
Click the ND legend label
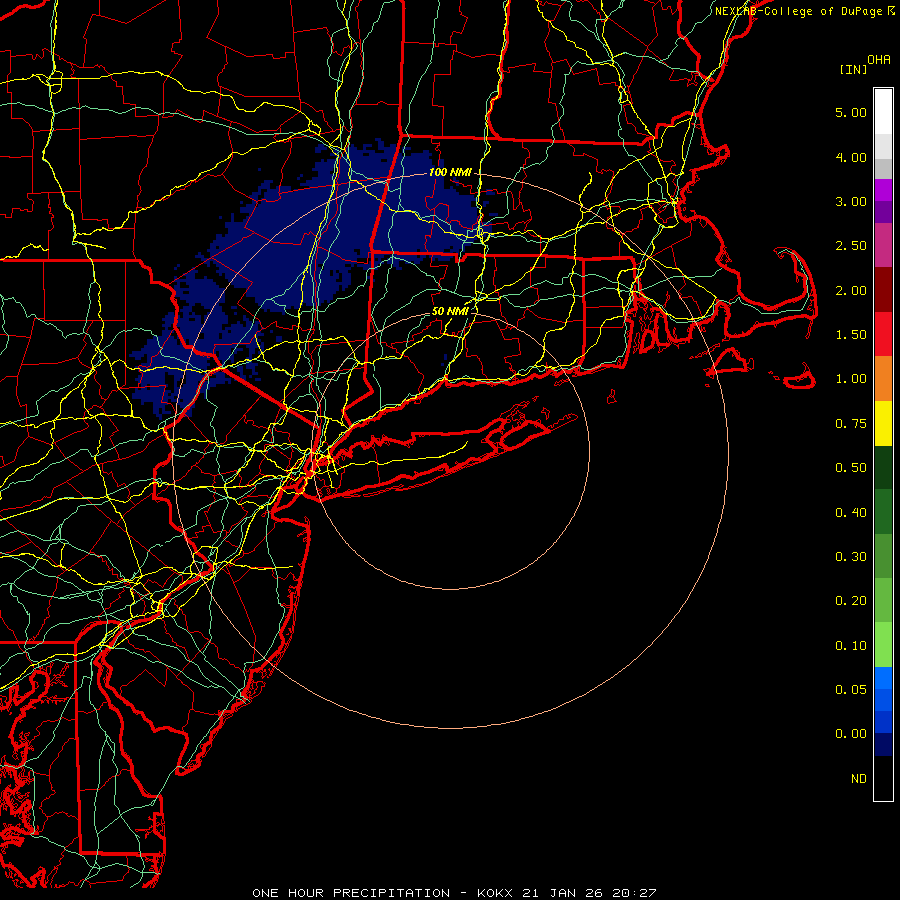[859, 779]
